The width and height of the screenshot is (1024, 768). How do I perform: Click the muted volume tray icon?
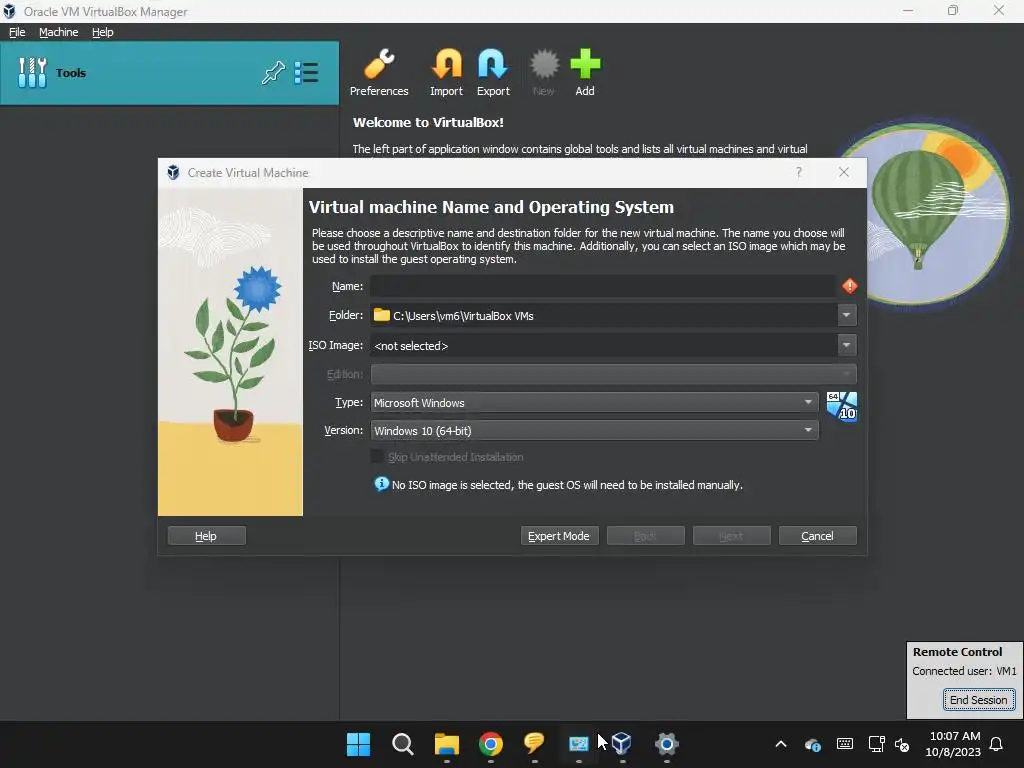[902, 744]
